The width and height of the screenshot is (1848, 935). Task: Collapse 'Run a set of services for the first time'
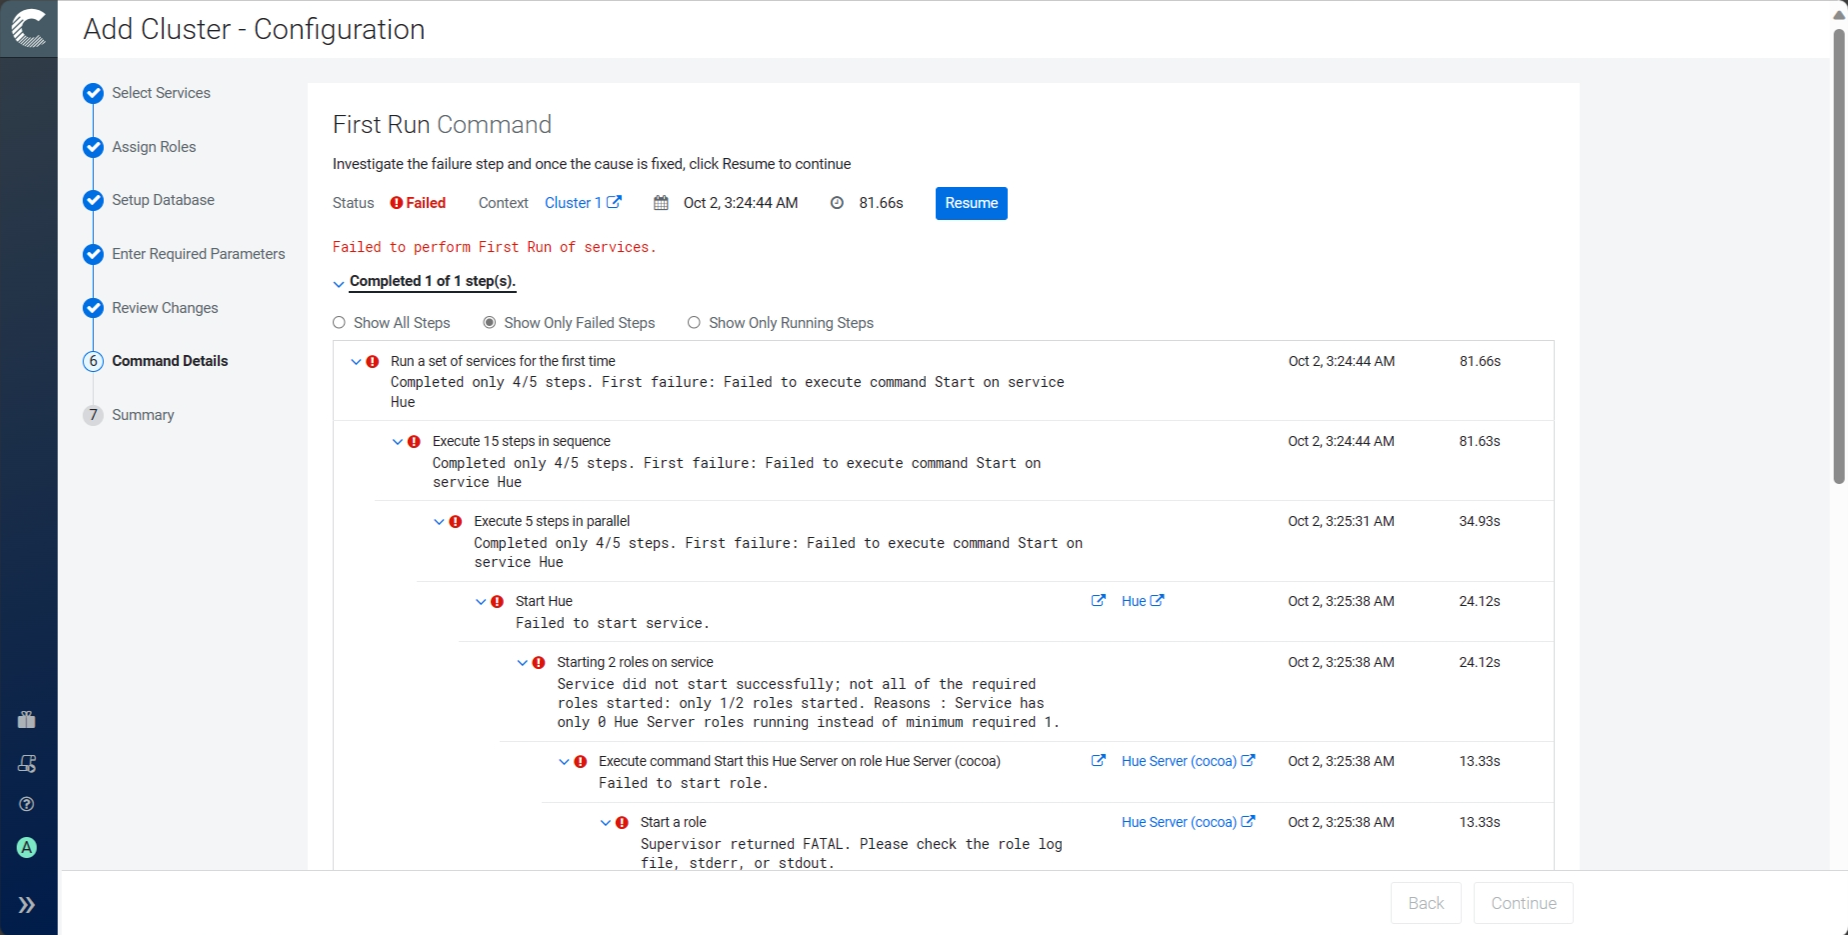tap(356, 362)
